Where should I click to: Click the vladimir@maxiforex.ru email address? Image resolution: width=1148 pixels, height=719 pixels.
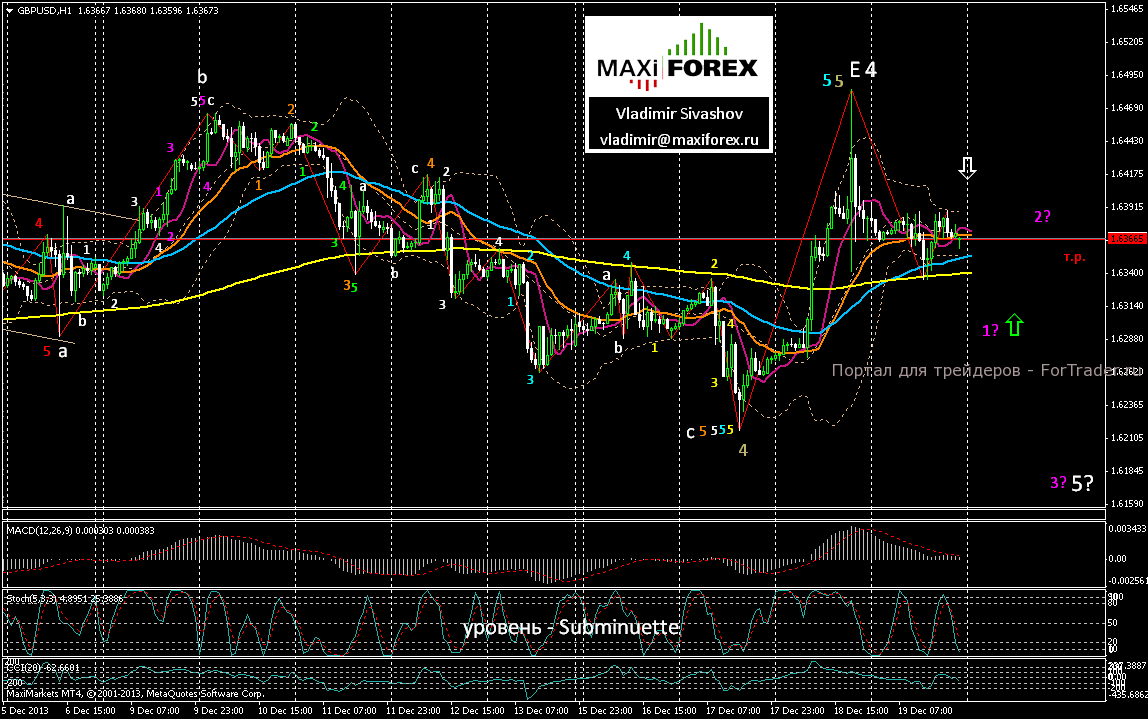679,139
